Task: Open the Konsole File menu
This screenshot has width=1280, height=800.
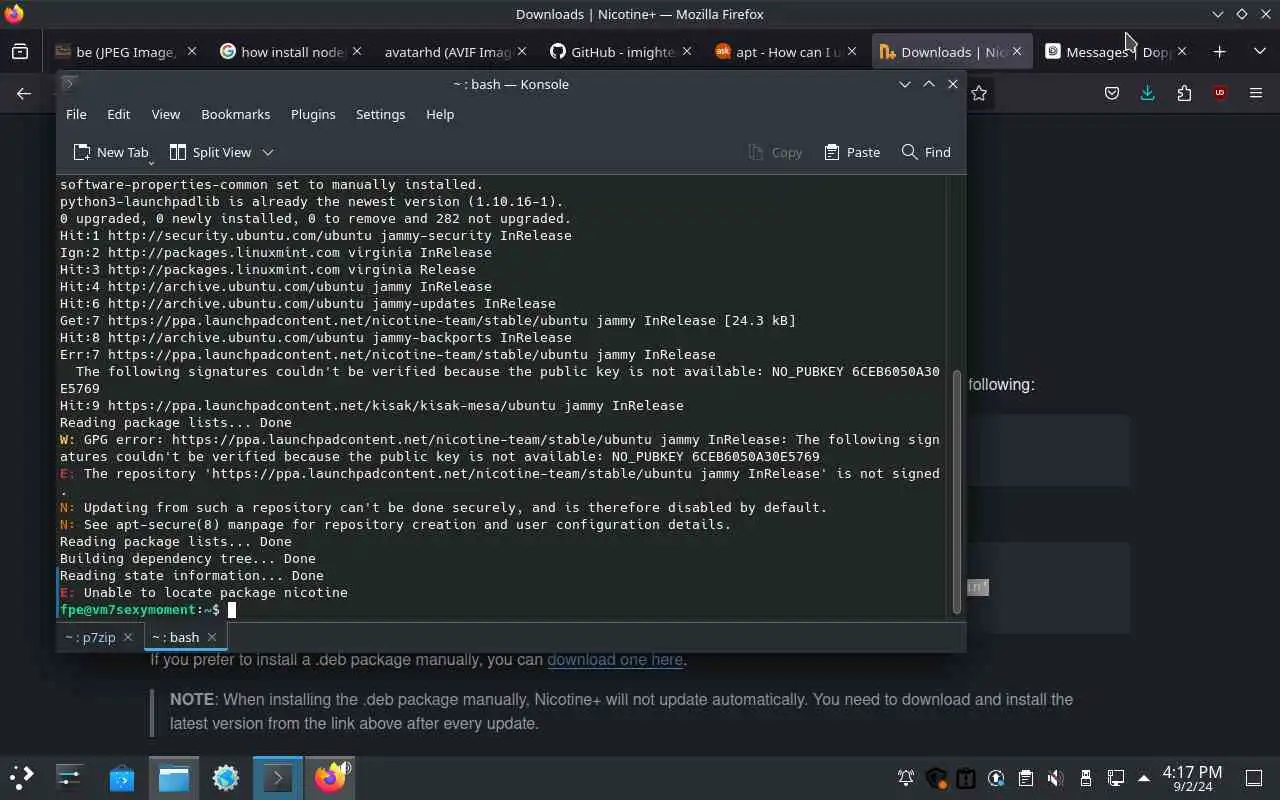Action: (76, 114)
